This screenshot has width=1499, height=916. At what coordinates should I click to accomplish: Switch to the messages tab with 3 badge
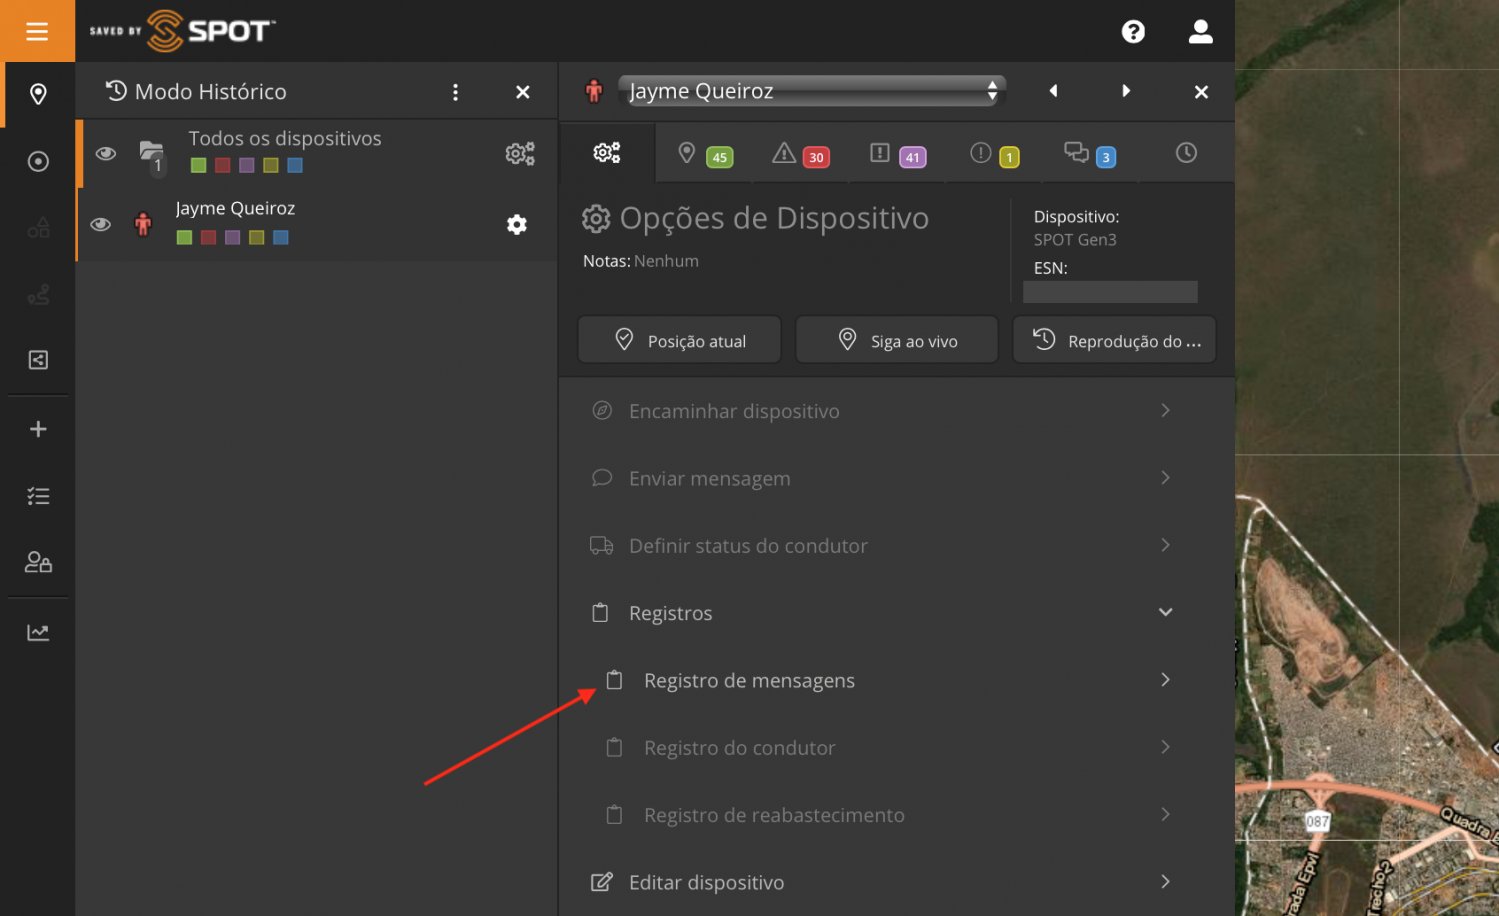[1089, 154]
